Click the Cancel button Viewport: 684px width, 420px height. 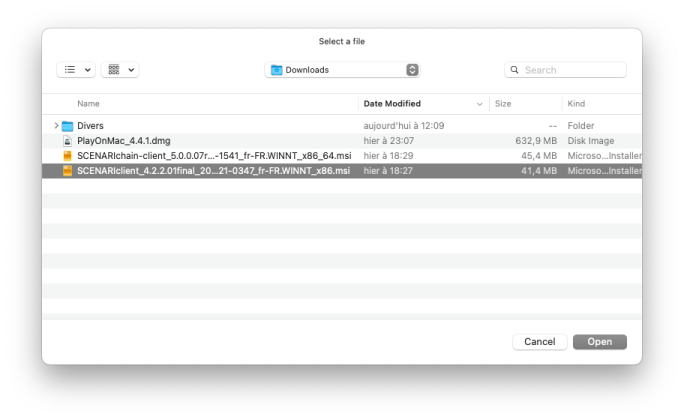(540, 342)
